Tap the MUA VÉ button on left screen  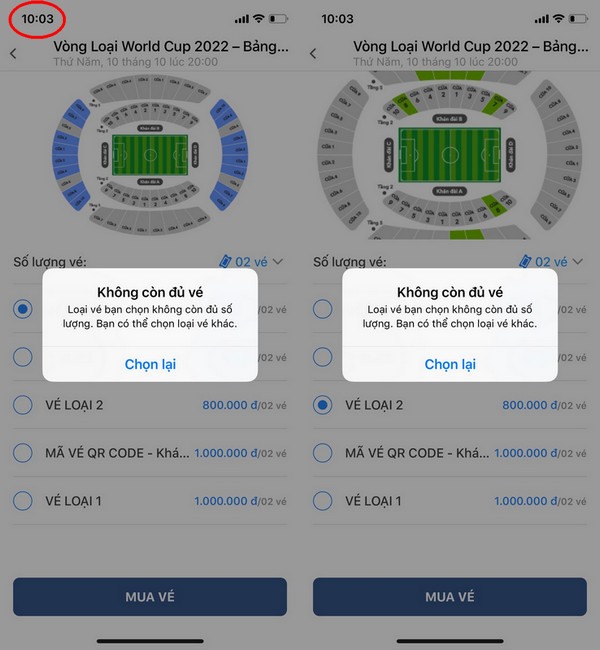(x=150, y=597)
